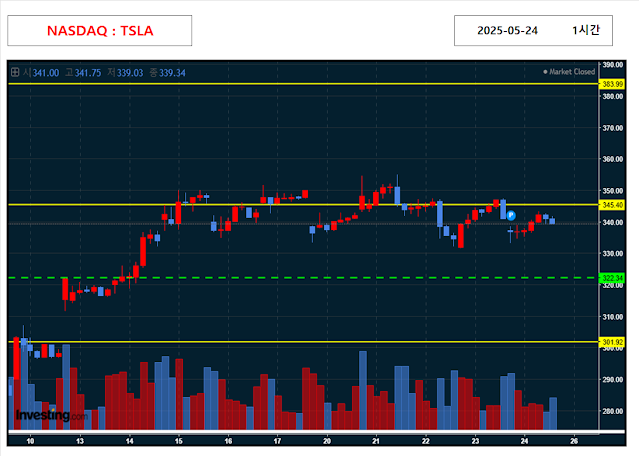Screen dimensions: 639x456
Task: Click the 2025-05-24 date label
Action: click(x=507, y=31)
